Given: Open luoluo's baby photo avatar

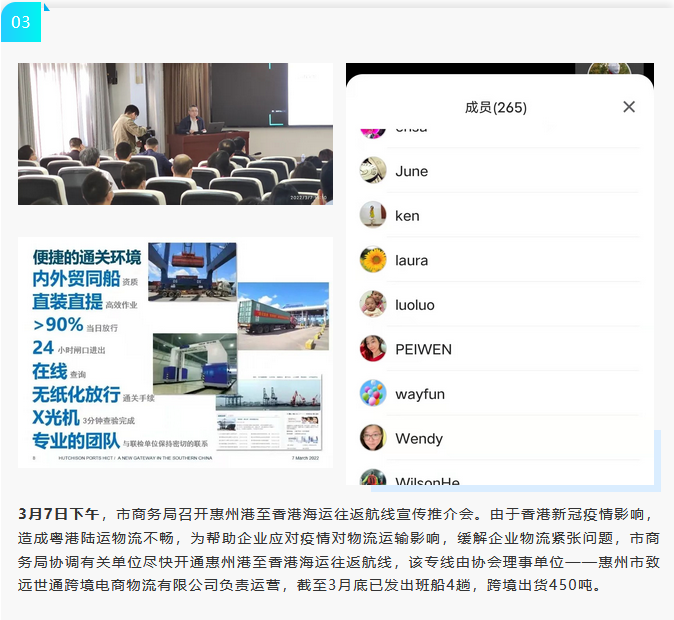Looking at the screenshot, I should [x=373, y=304].
